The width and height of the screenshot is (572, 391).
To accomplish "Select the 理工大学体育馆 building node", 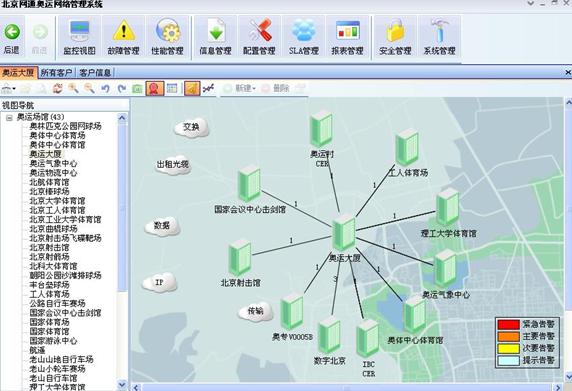I will click(x=448, y=206).
